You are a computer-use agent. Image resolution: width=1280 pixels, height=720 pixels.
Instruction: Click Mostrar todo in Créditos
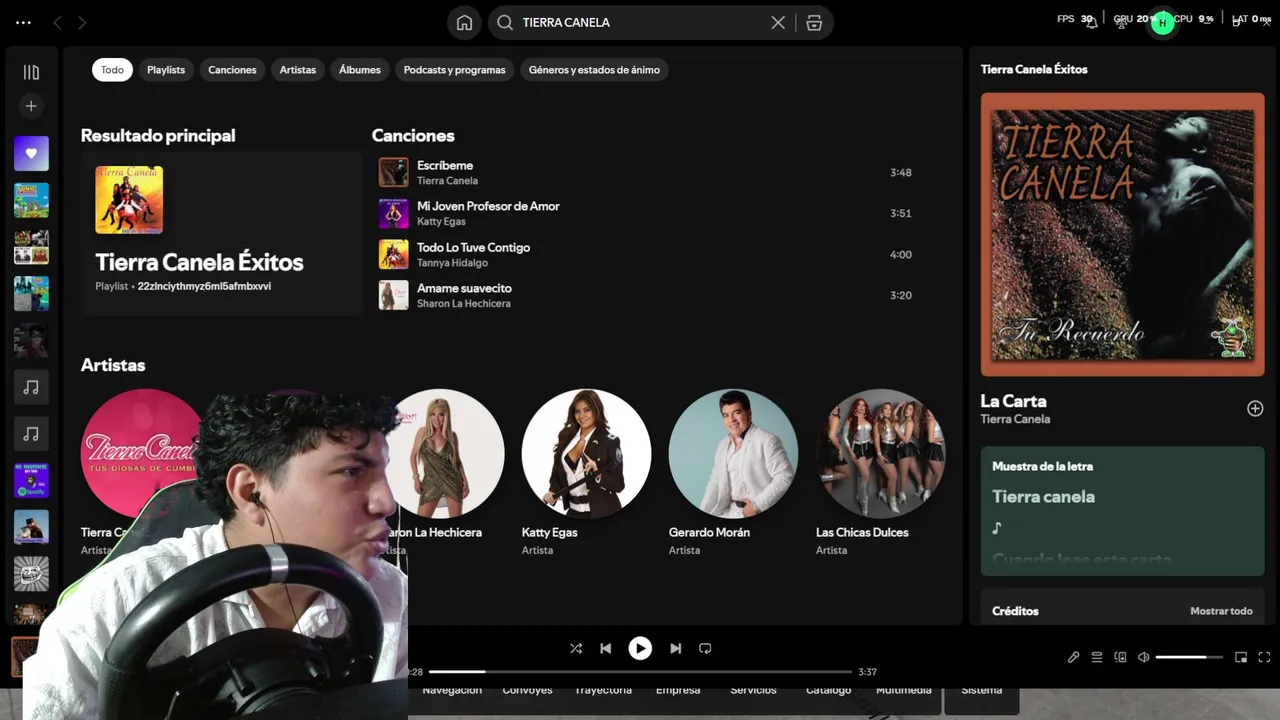tap(1221, 611)
